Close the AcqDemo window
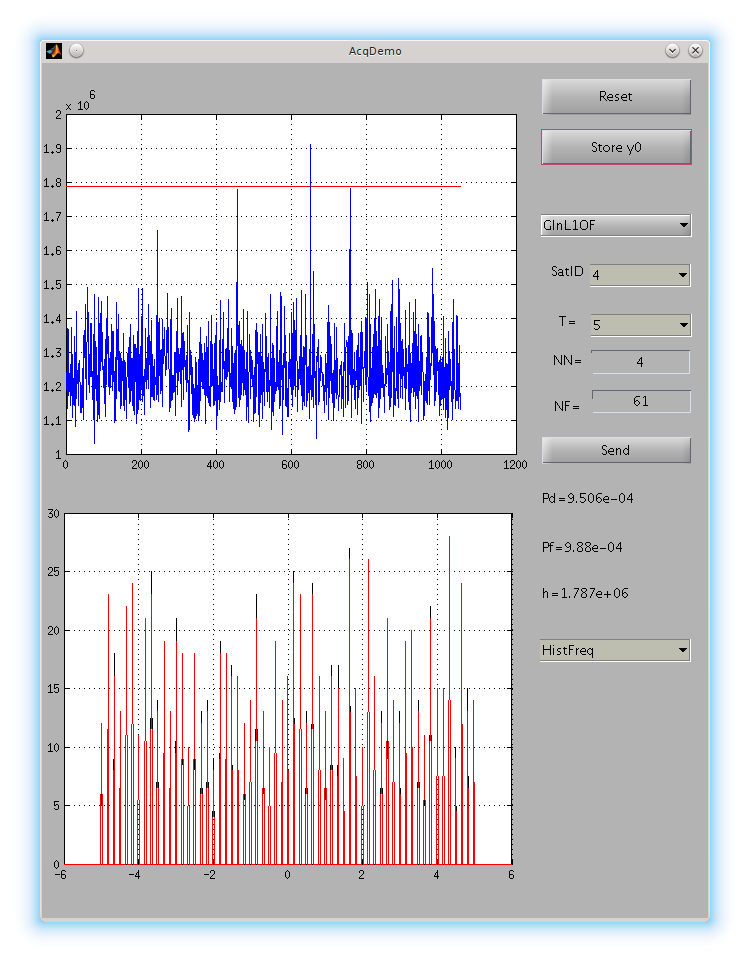The height and width of the screenshot is (962, 750). [x=695, y=50]
